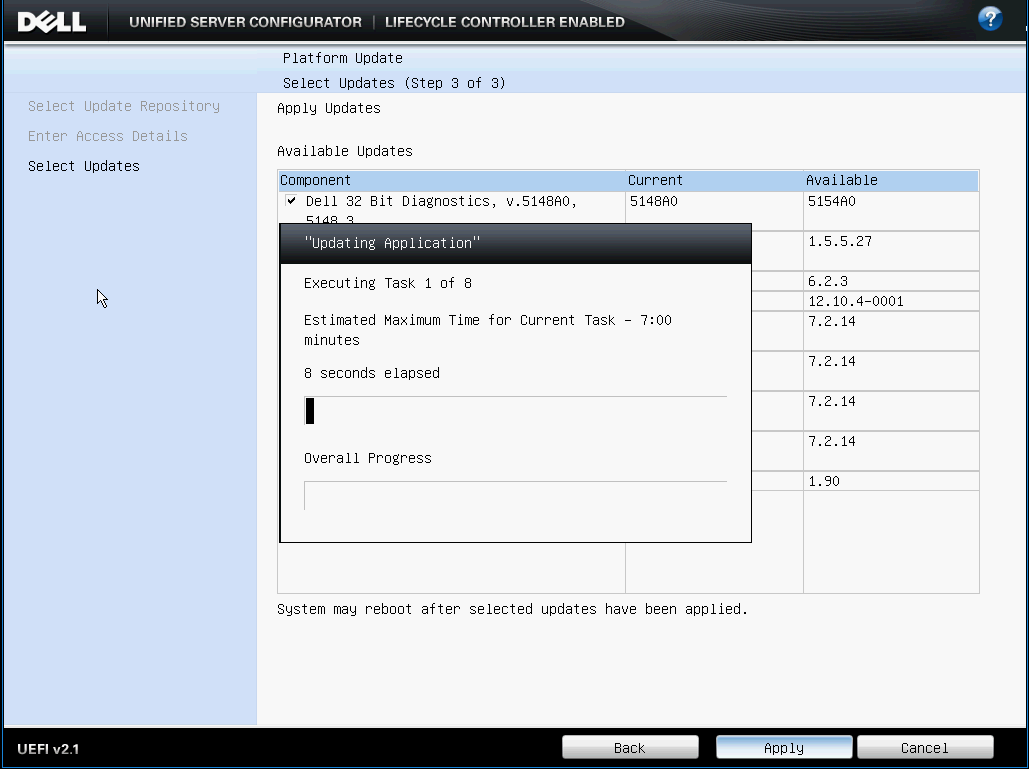Image resolution: width=1029 pixels, height=769 pixels.
Task: Click the Estimated Maximum Time message
Action: (x=488, y=330)
